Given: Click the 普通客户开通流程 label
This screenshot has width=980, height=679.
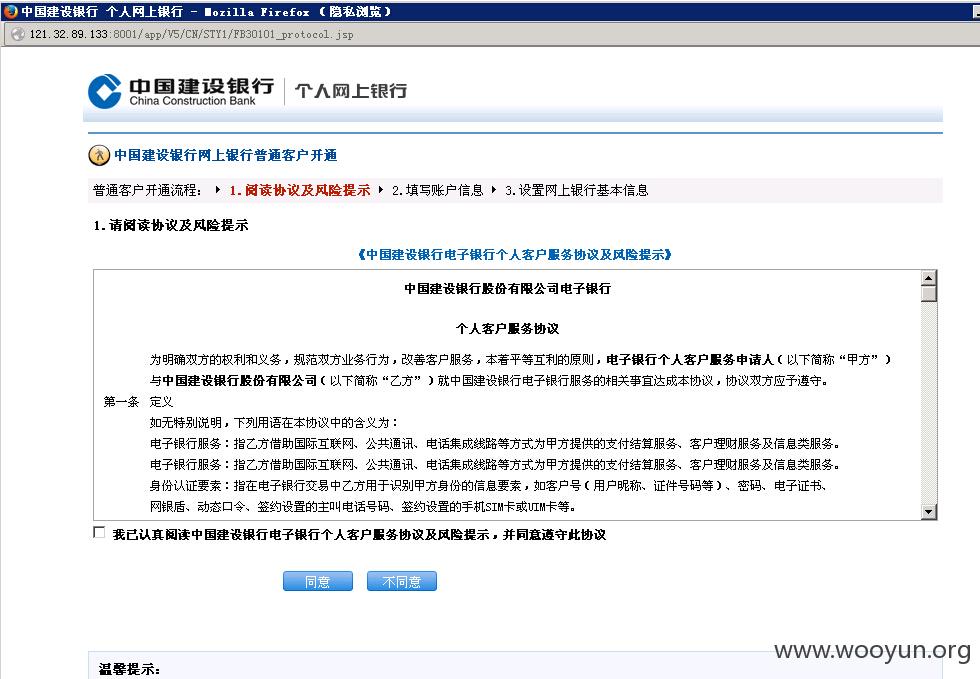Looking at the screenshot, I should [147, 190].
